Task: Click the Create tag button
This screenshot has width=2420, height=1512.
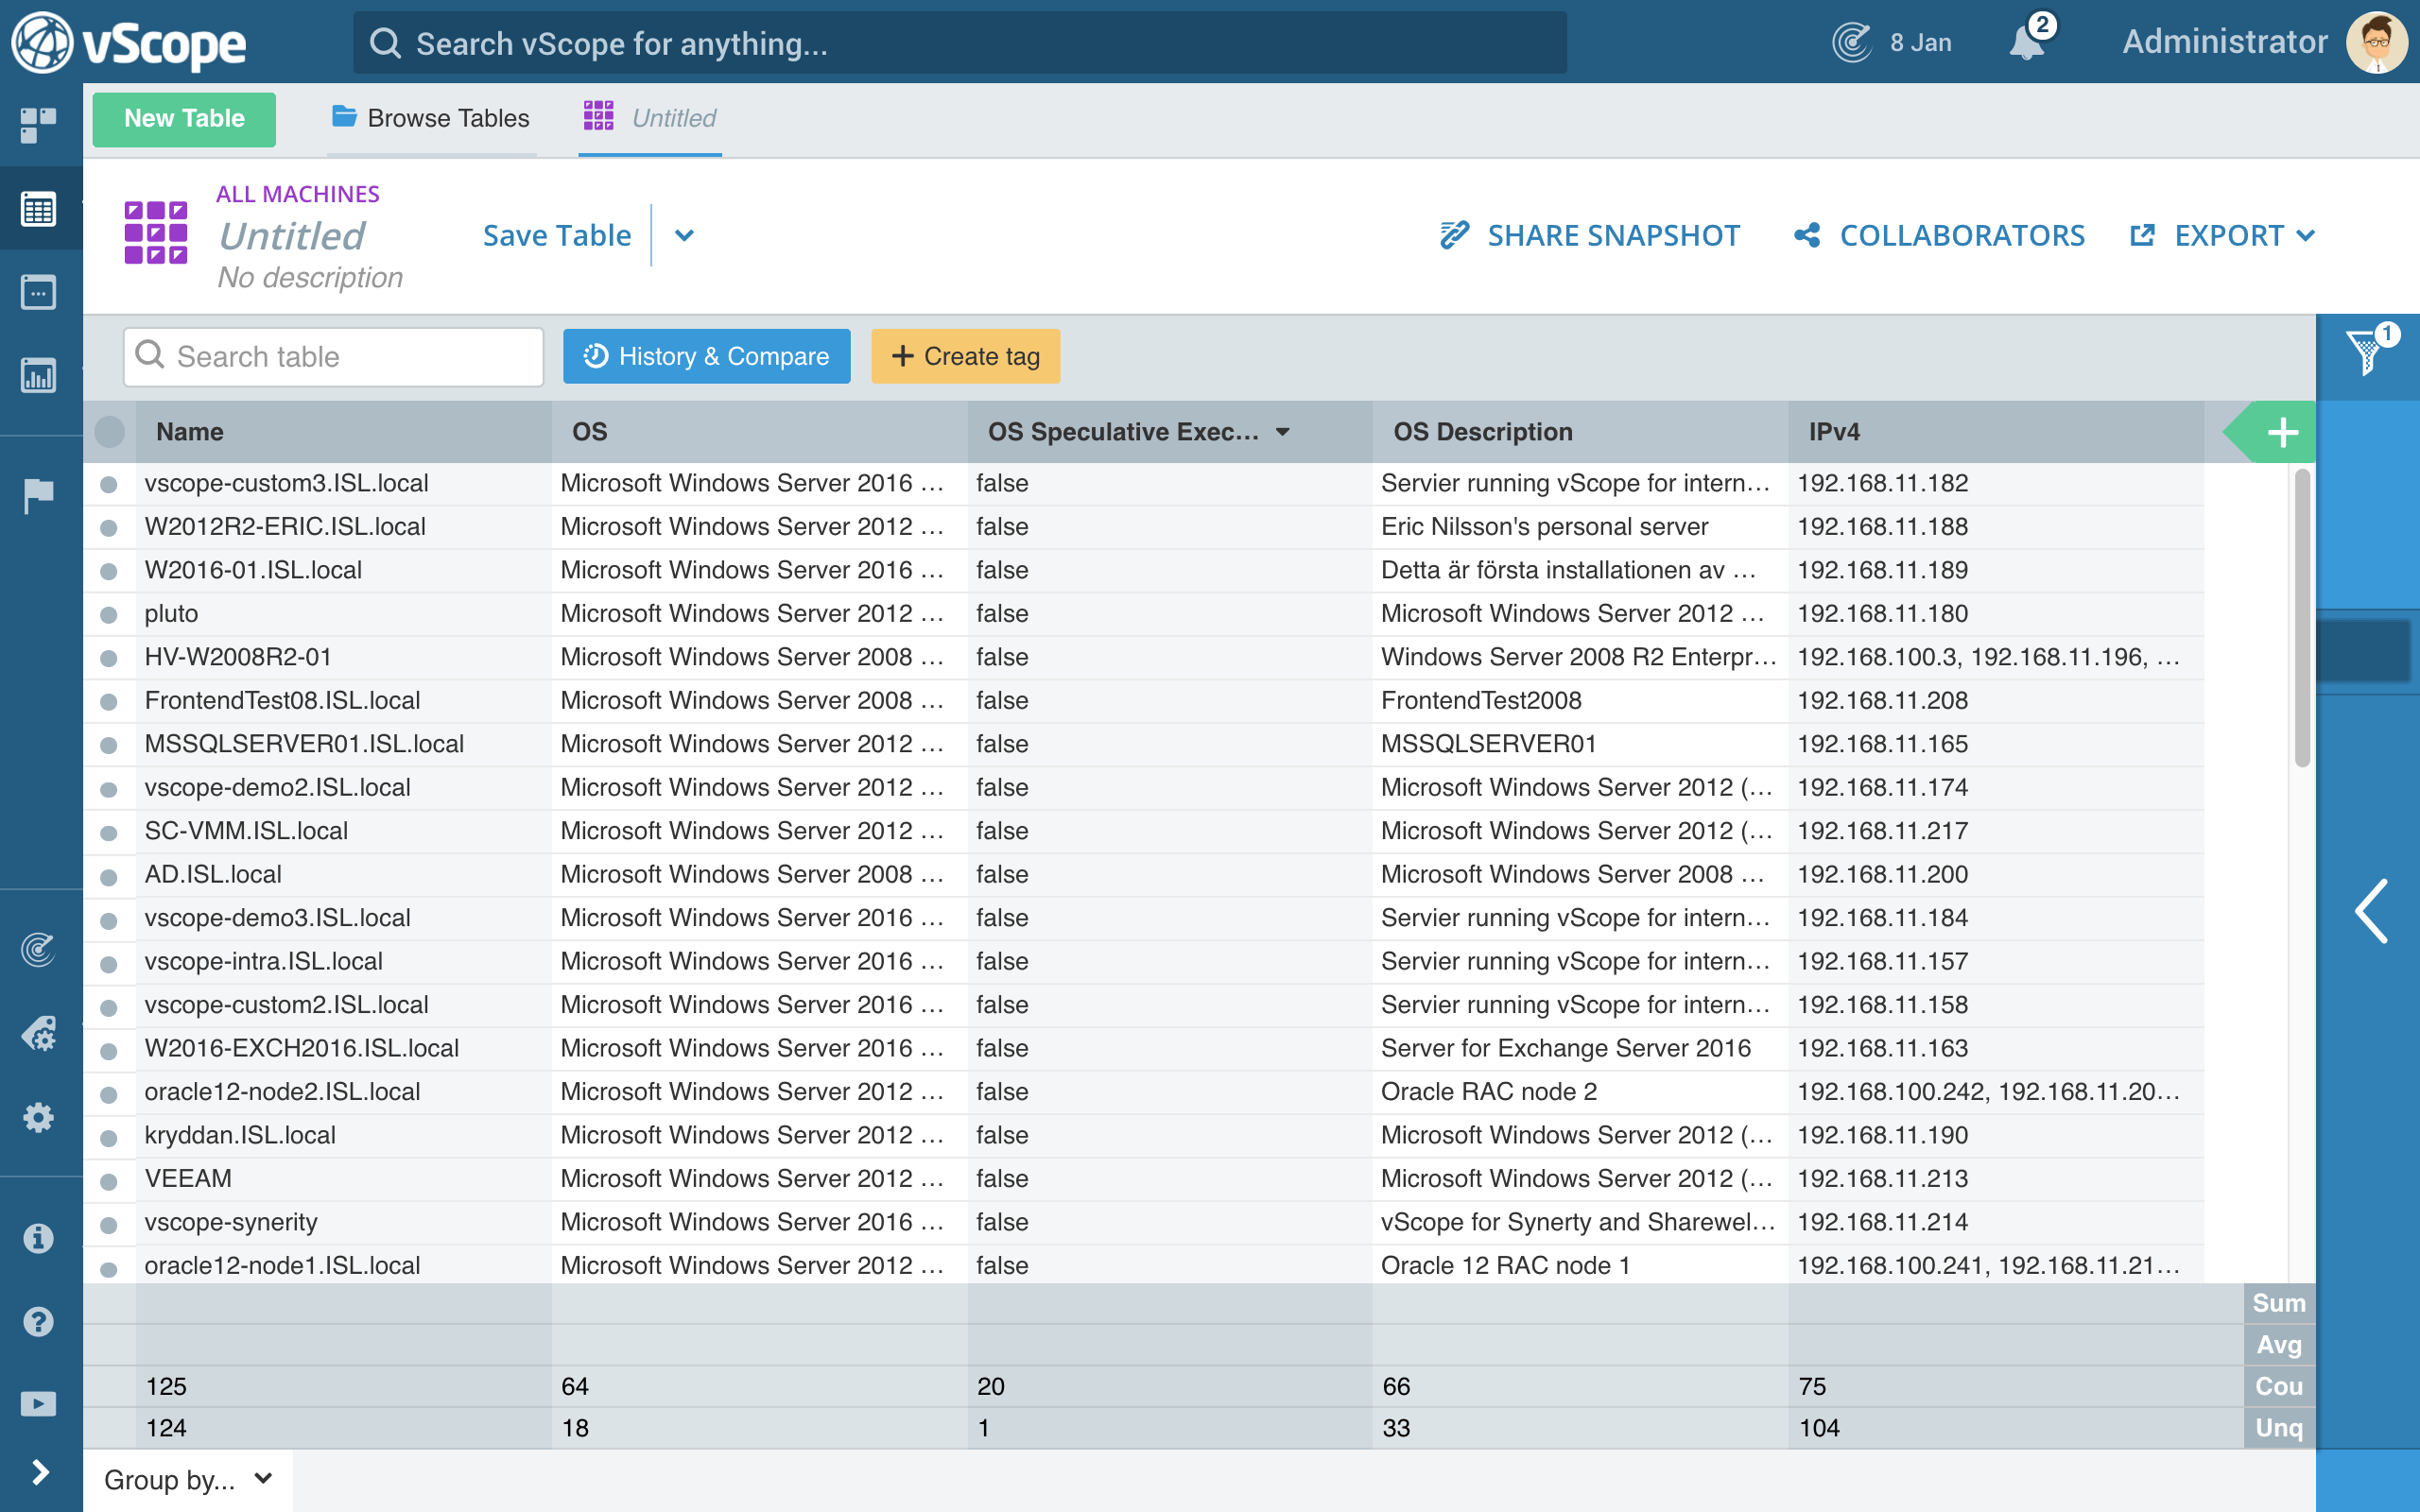Action: click(965, 356)
